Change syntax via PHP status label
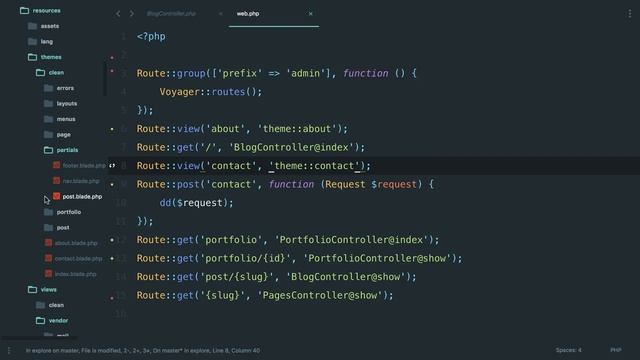The image size is (640, 360). point(616,350)
